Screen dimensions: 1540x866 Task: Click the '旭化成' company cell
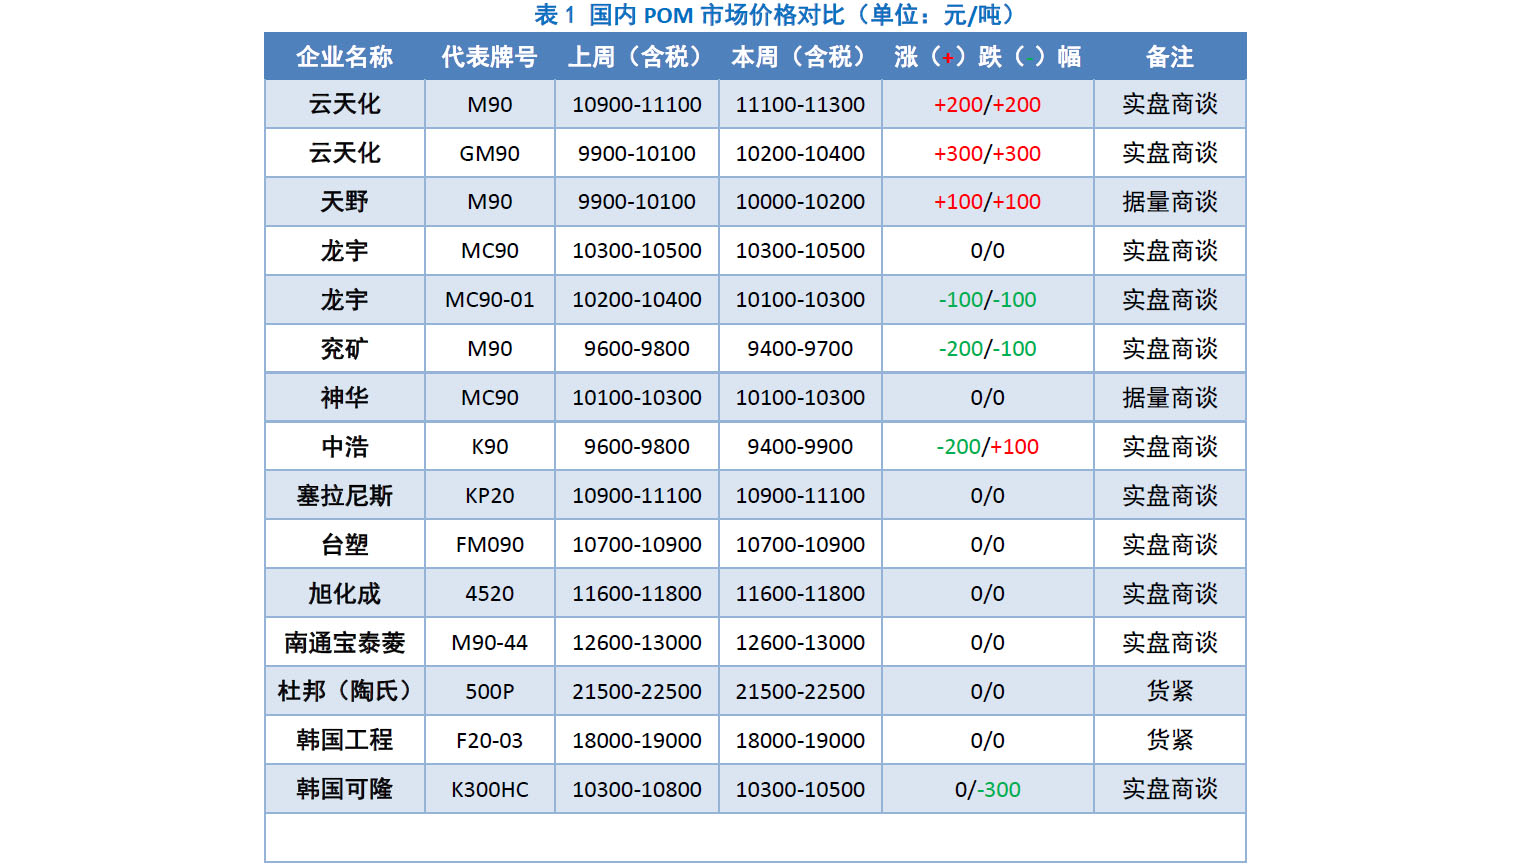345,594
